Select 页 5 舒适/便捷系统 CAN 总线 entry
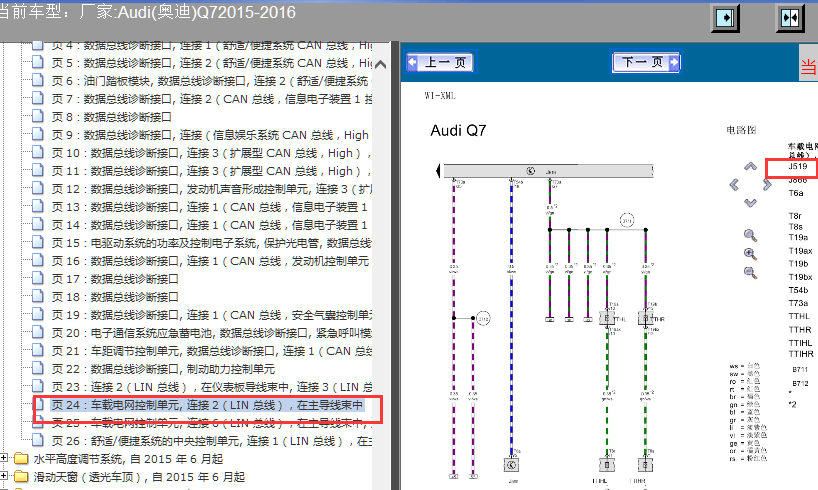Screen dimensions: 818x490 click(211, 63)
